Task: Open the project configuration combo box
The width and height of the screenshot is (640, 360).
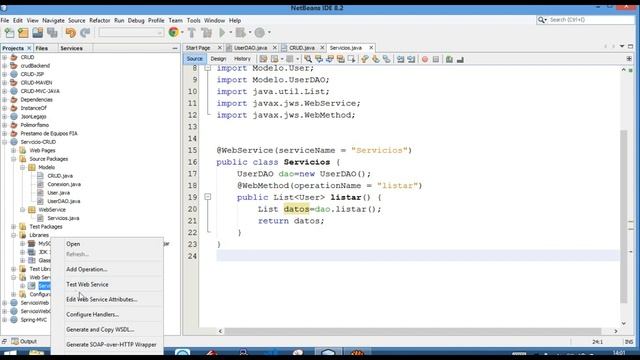Action: point(131,33)
